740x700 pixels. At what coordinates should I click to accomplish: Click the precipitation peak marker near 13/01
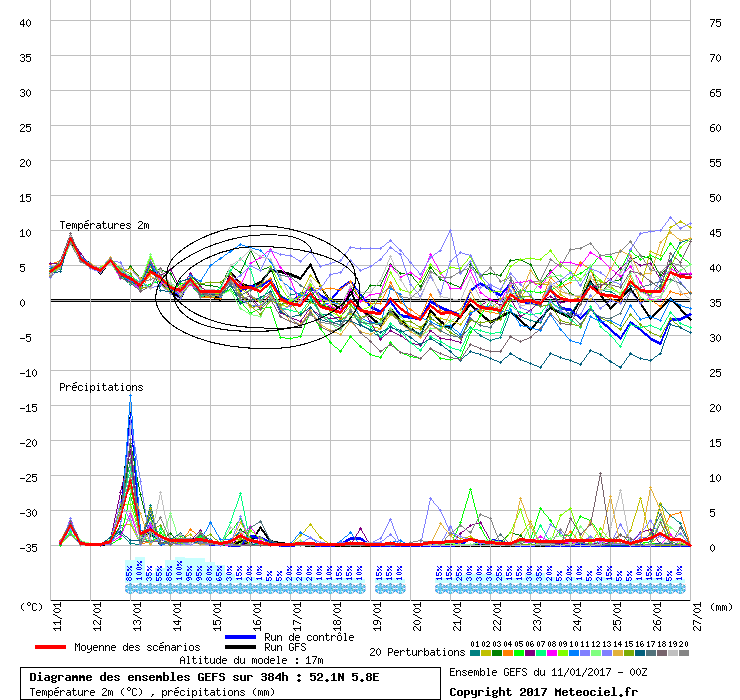point(131,396)
